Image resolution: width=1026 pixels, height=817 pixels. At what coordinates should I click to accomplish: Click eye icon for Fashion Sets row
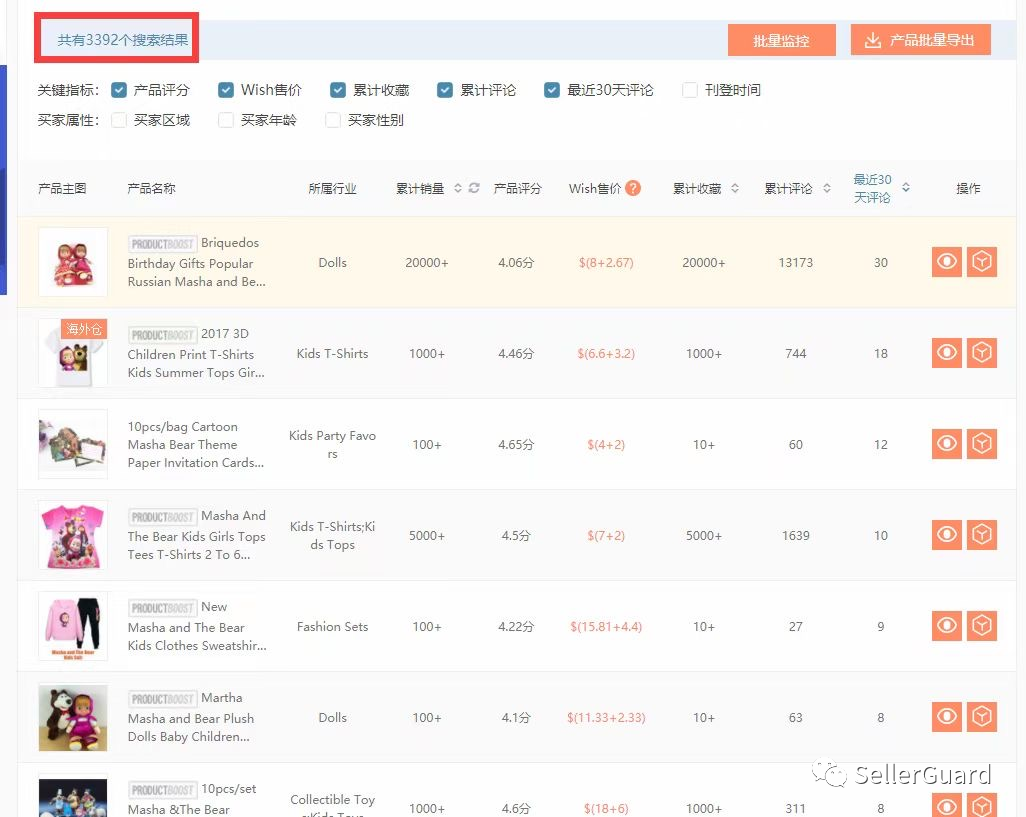[x=946, y=626]
